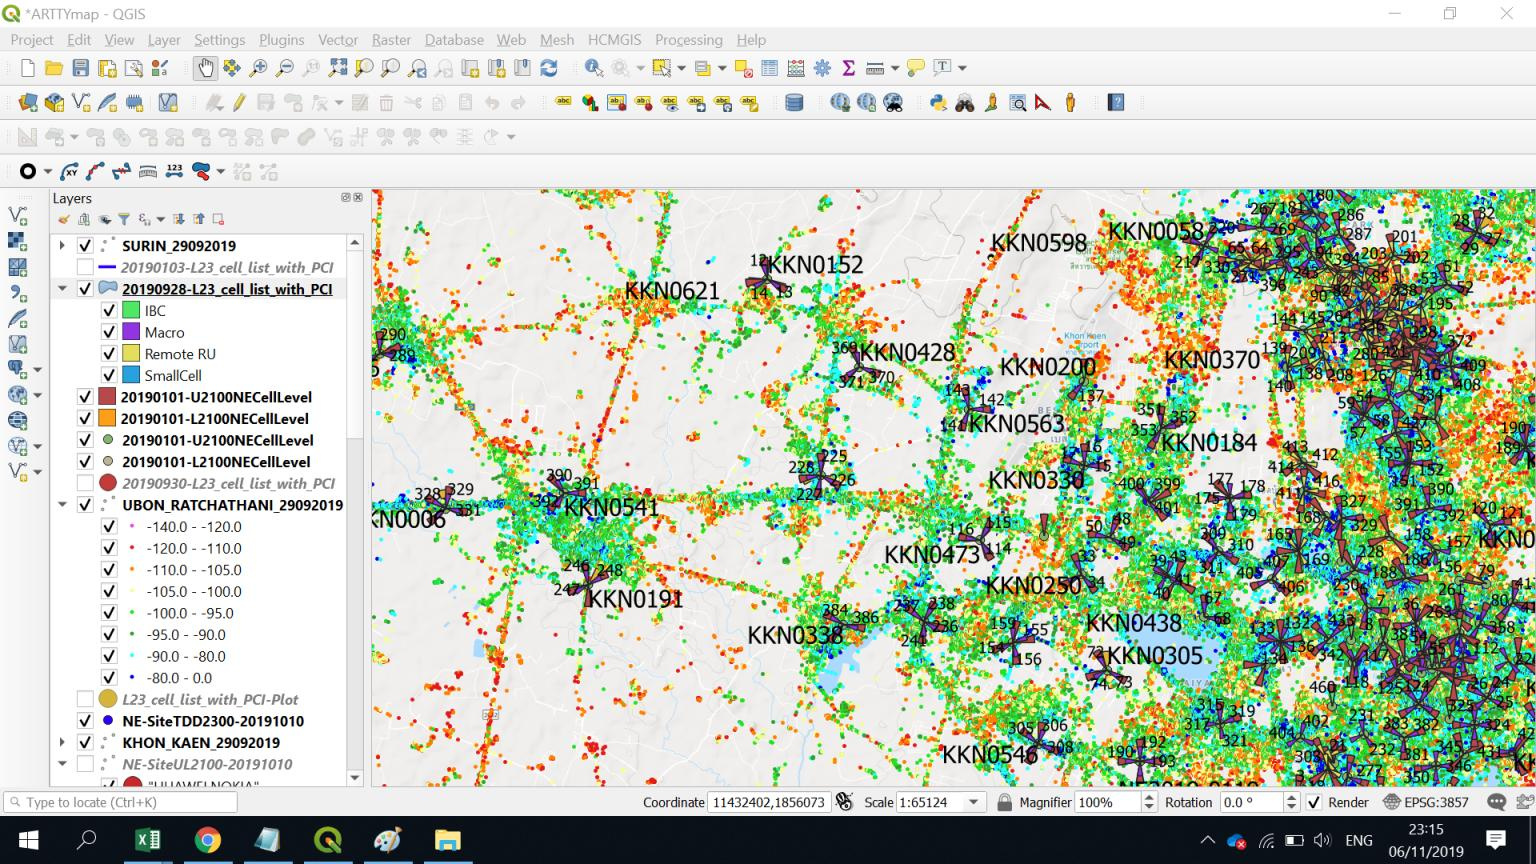Expand the SURIN_29092019 layer tree
This screenshot has height=864, width=1536.
(x=62, y=246)
